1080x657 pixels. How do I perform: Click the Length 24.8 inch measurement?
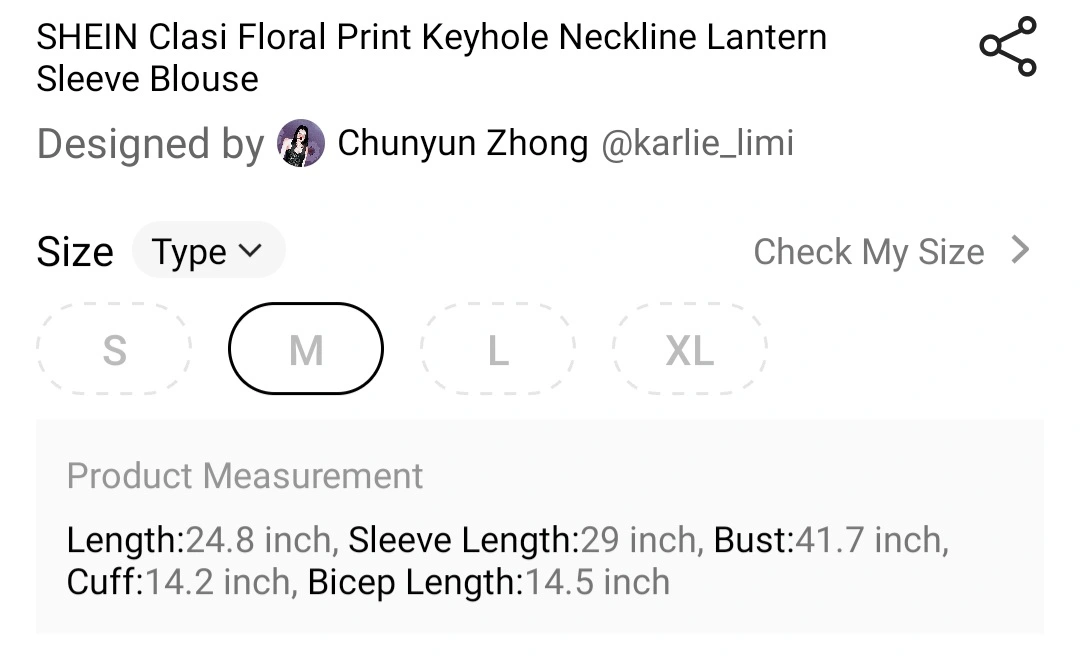coord(203,539)
